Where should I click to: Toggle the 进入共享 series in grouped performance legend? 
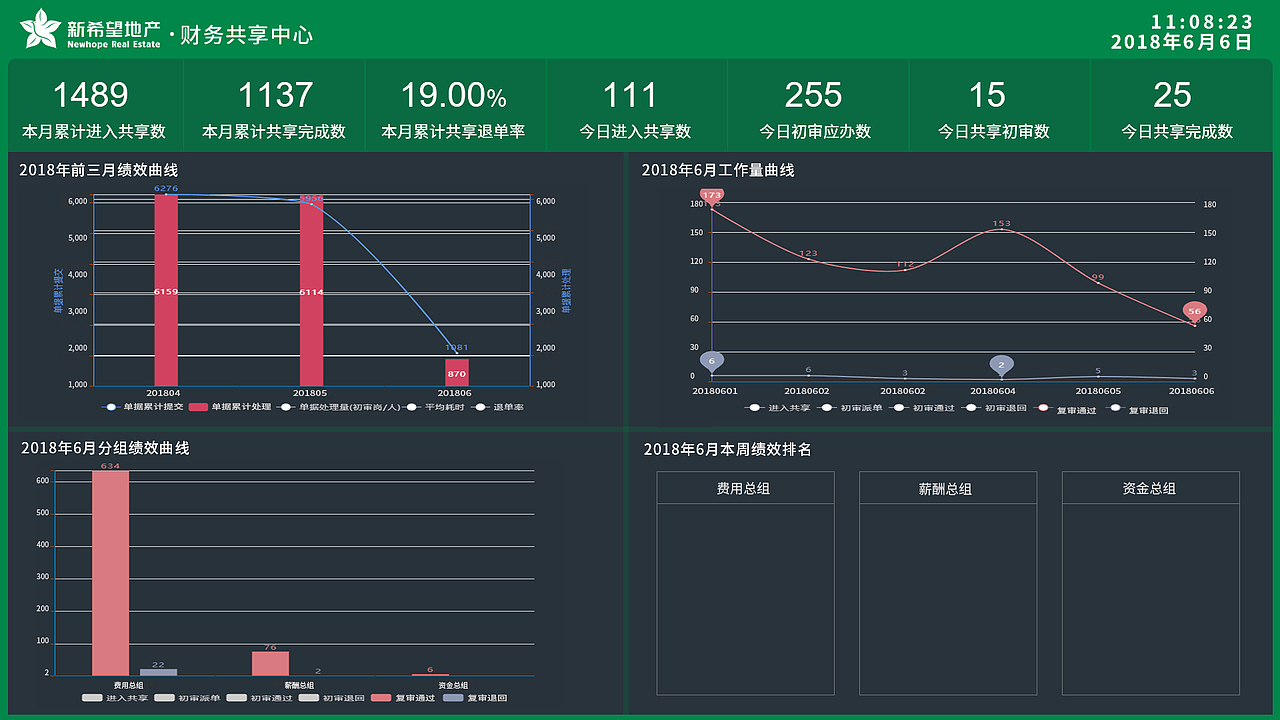click(91, 700)
